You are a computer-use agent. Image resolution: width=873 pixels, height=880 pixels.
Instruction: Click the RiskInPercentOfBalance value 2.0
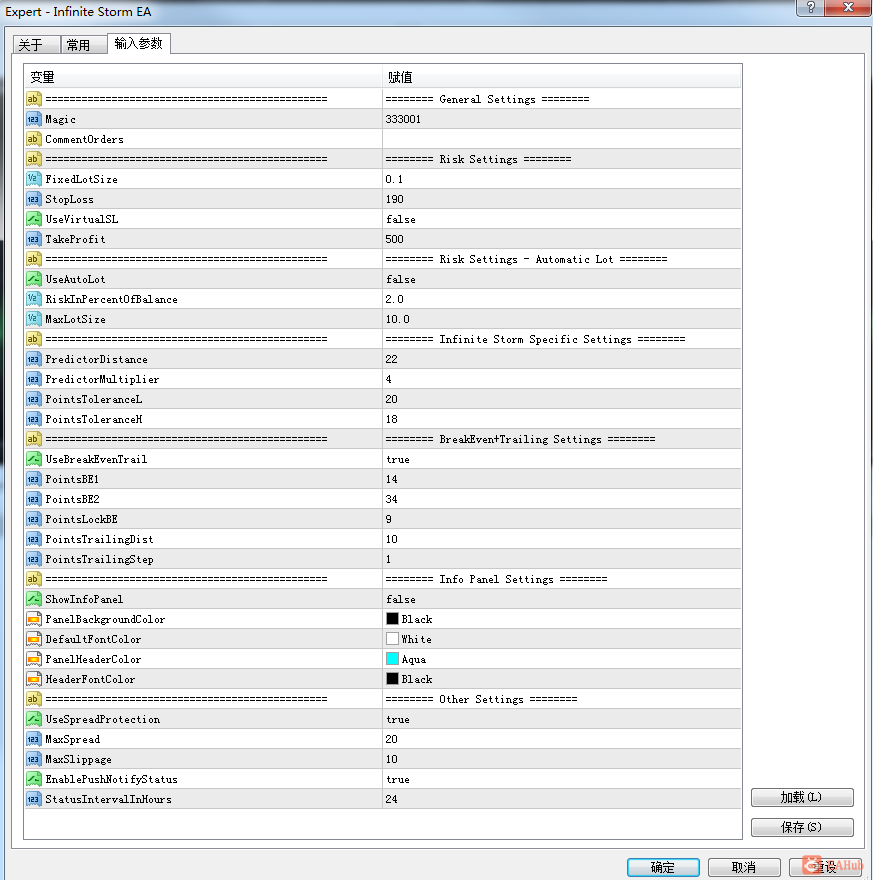pos(394,299)
